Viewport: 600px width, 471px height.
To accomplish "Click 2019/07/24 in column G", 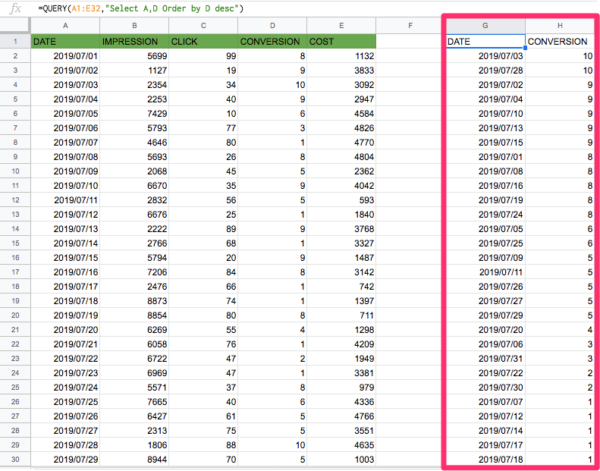I will [x=485, y=214].
